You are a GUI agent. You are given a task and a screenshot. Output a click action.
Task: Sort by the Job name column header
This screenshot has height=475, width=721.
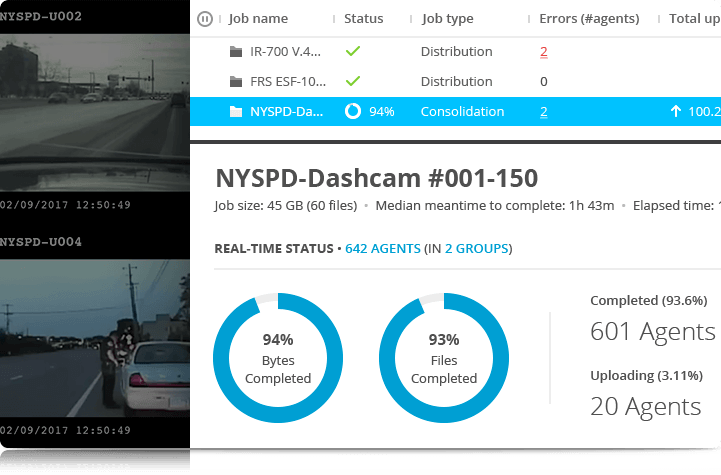pos(258,18)
